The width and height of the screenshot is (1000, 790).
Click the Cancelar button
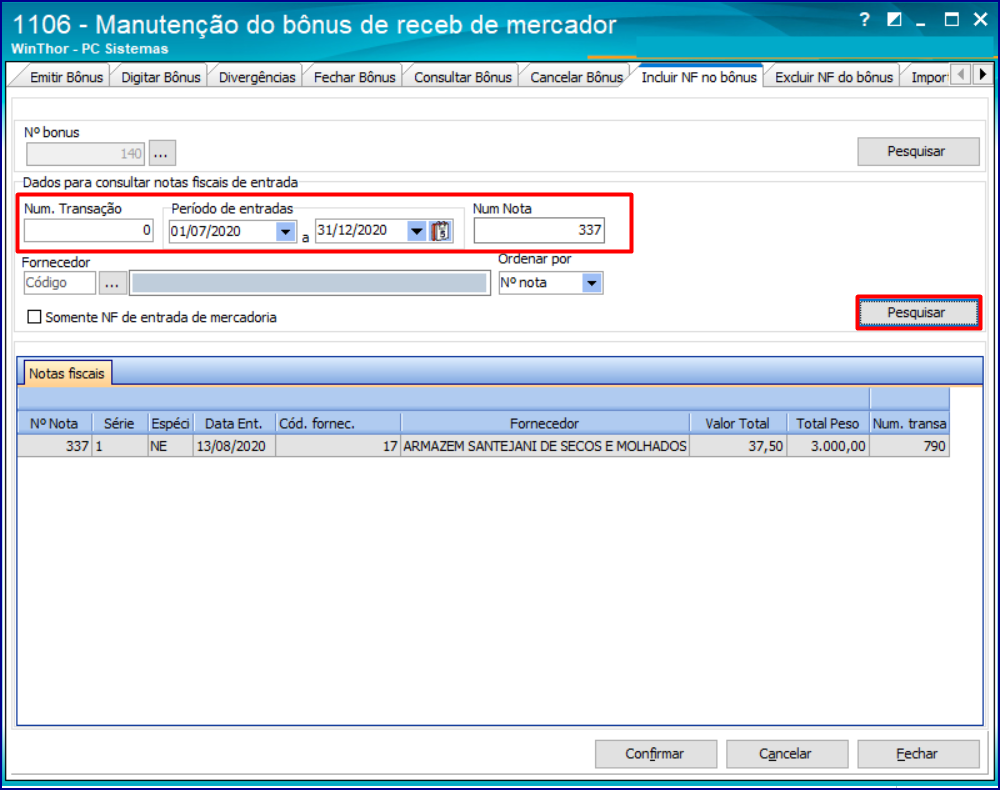pyautogui.click(x=787, y=754)
